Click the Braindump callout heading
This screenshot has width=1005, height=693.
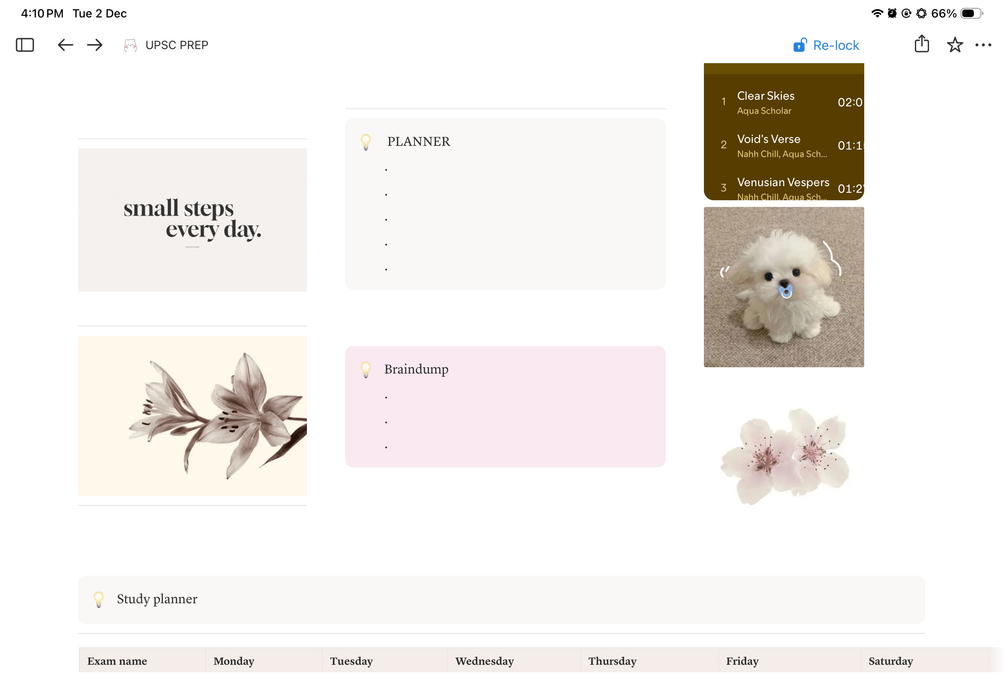[417, 369]
